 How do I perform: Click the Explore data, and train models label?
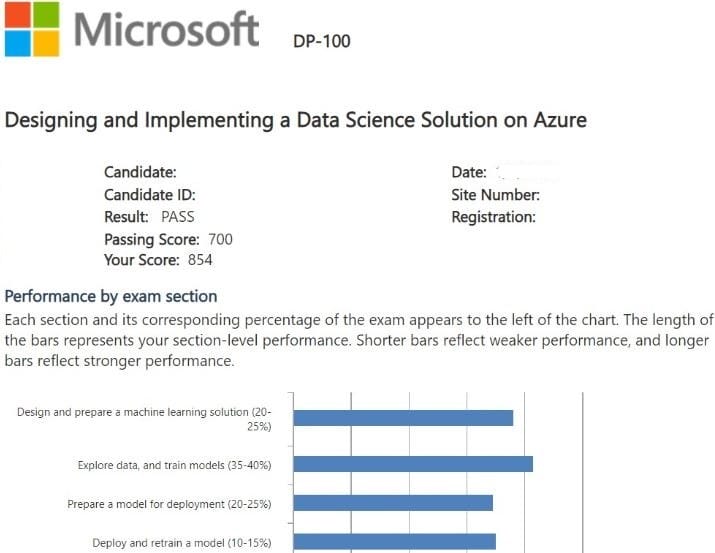[x=174, y=465]
